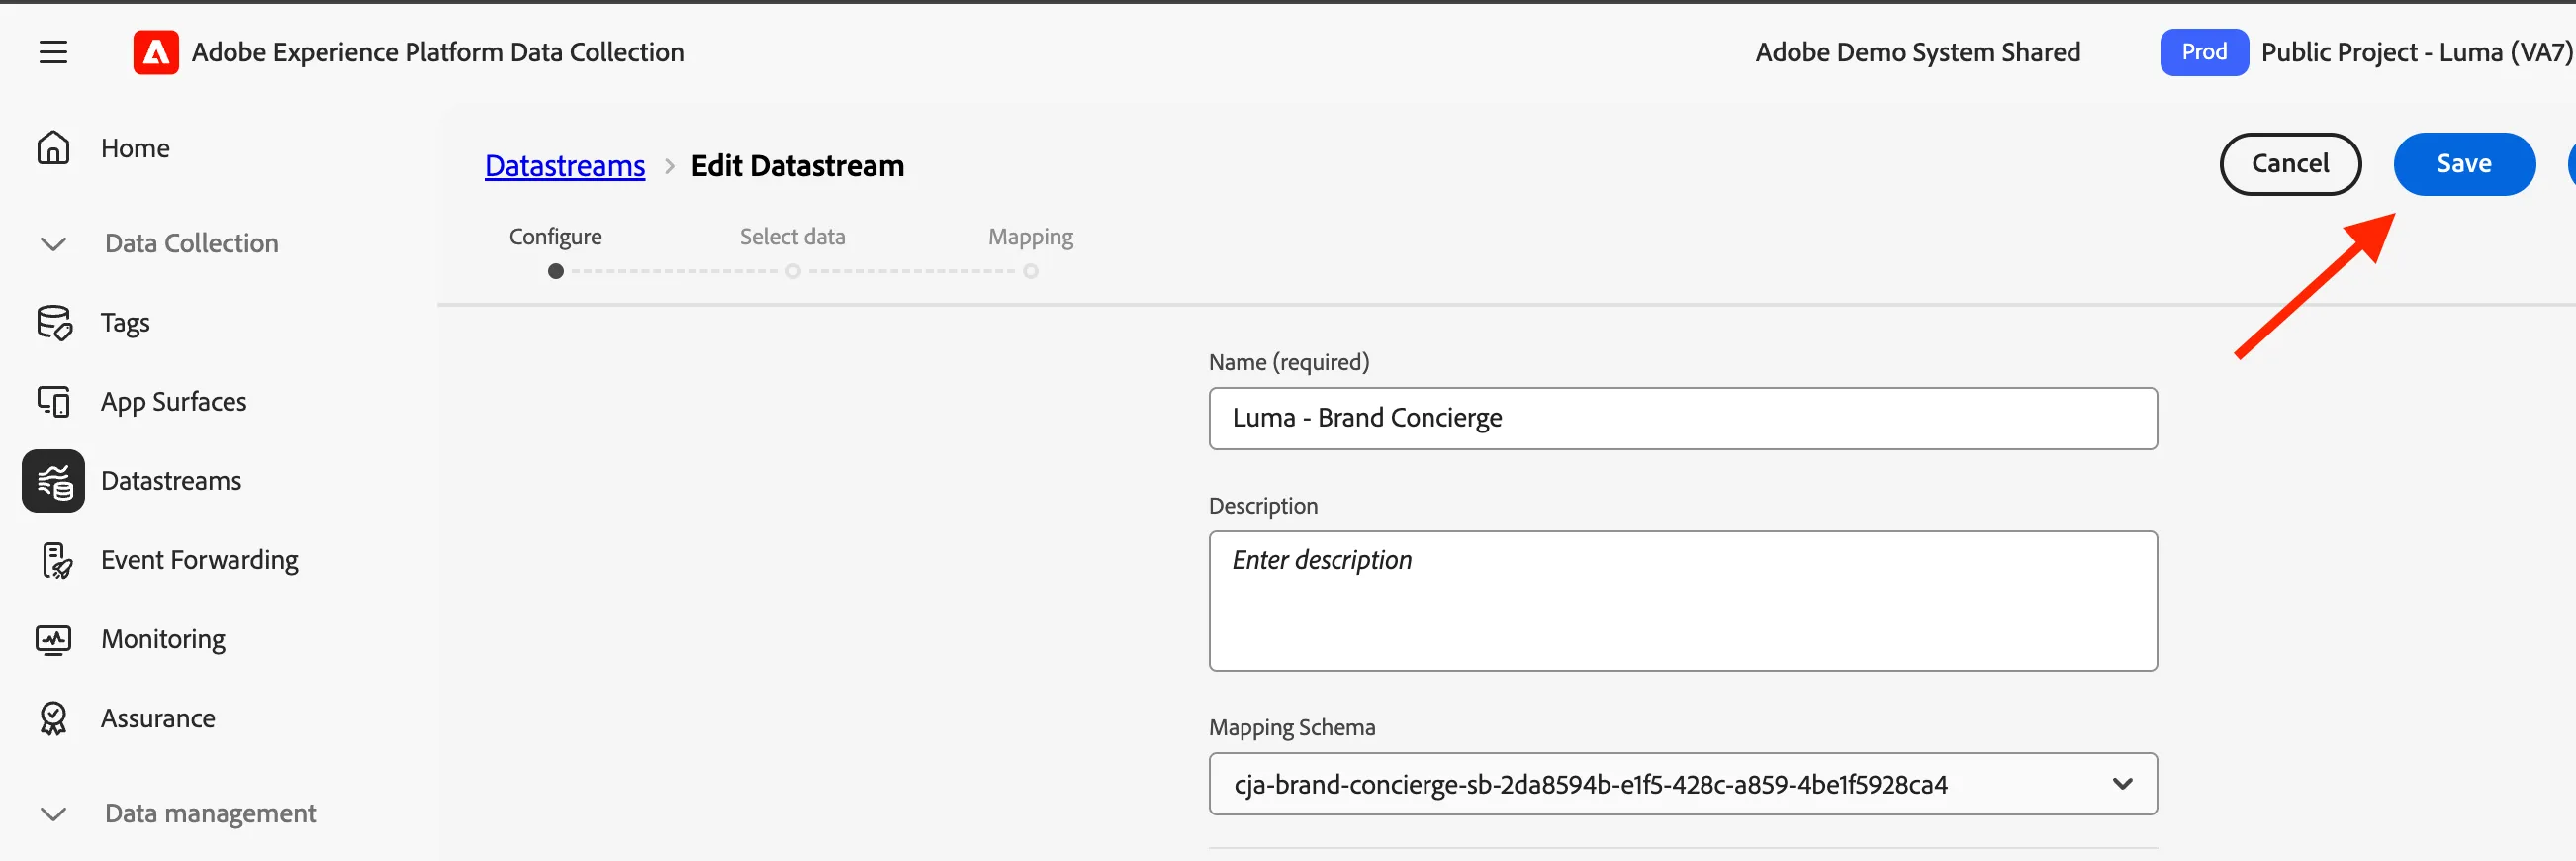Open Assurance ribbon icon
The image size is (2576, 861).
[53, 719]
